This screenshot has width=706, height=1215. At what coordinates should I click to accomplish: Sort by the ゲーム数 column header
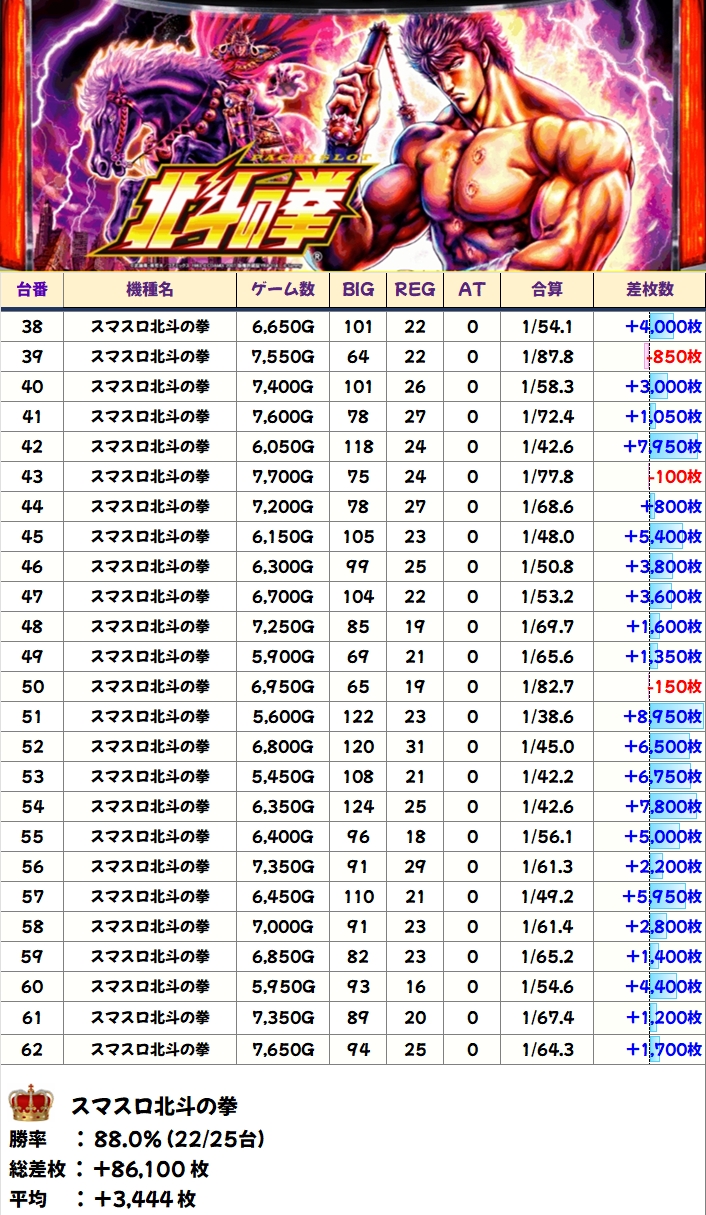[x=283, y=289]
